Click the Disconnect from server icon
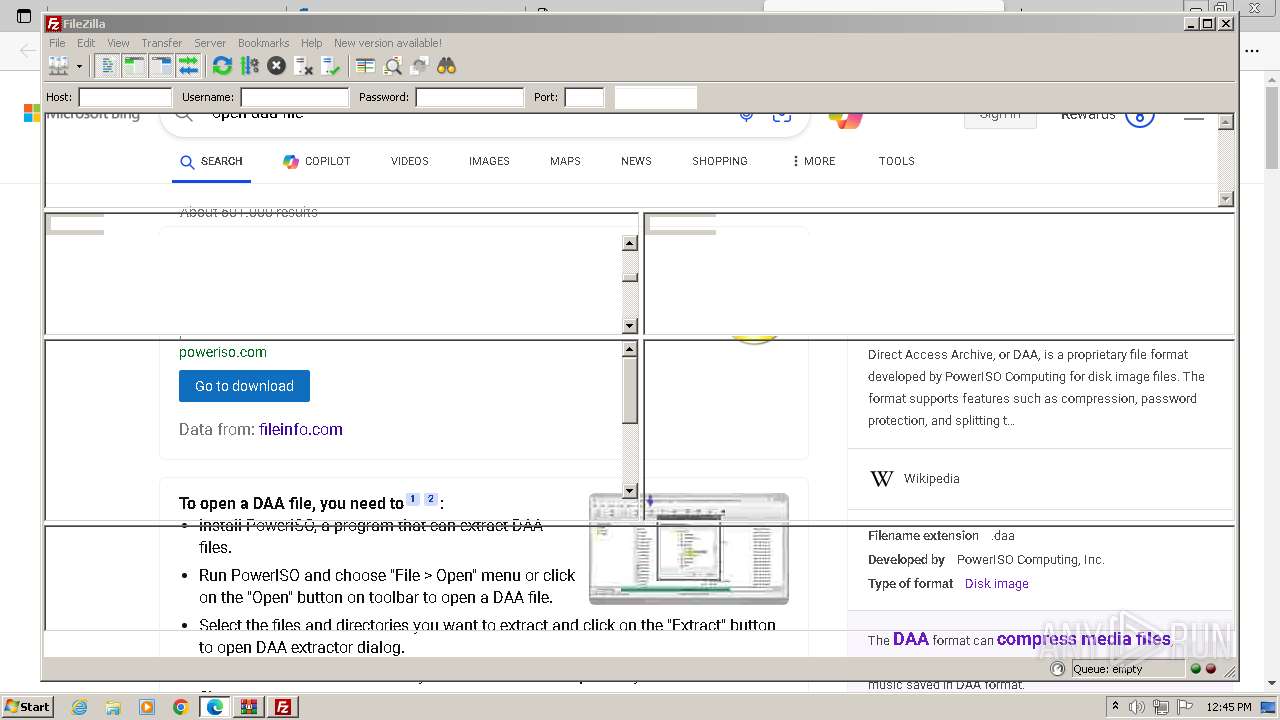Screen dimensions: 1280x720 303,66
